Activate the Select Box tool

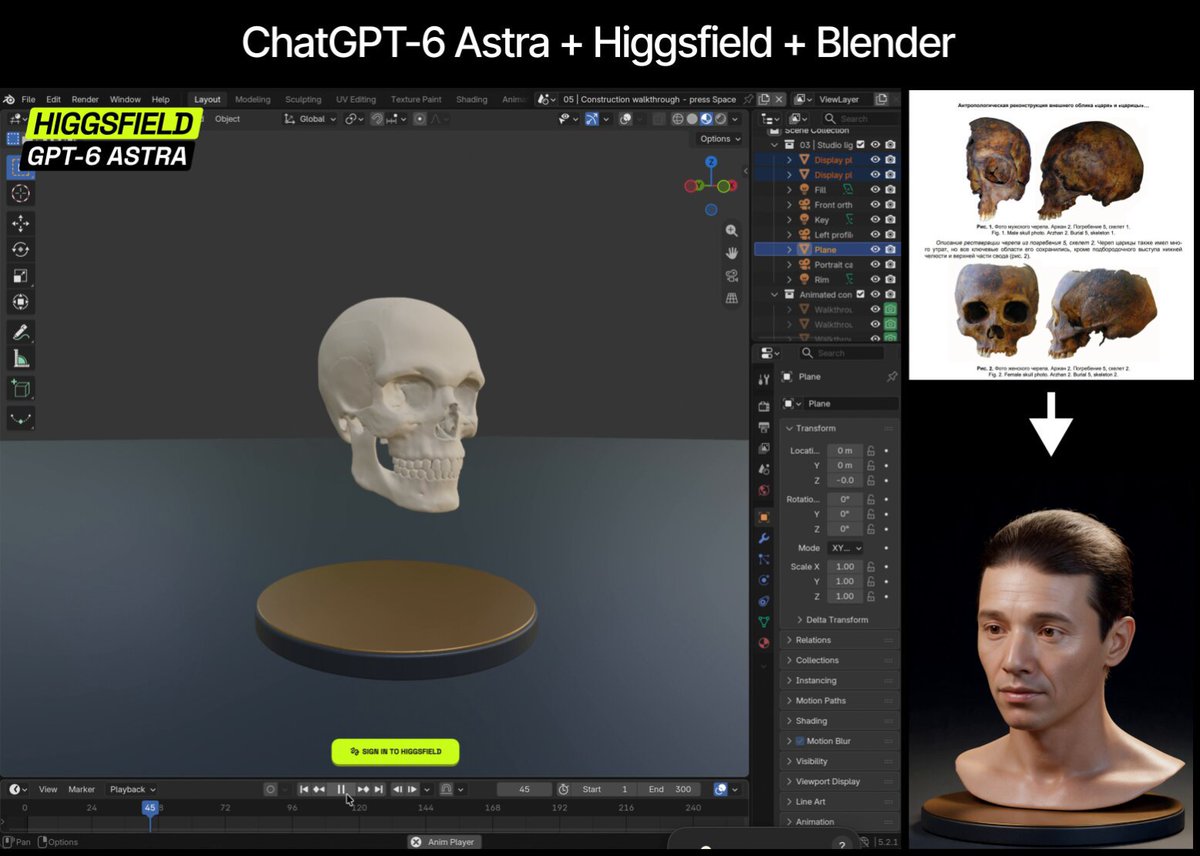pos(21,167)
